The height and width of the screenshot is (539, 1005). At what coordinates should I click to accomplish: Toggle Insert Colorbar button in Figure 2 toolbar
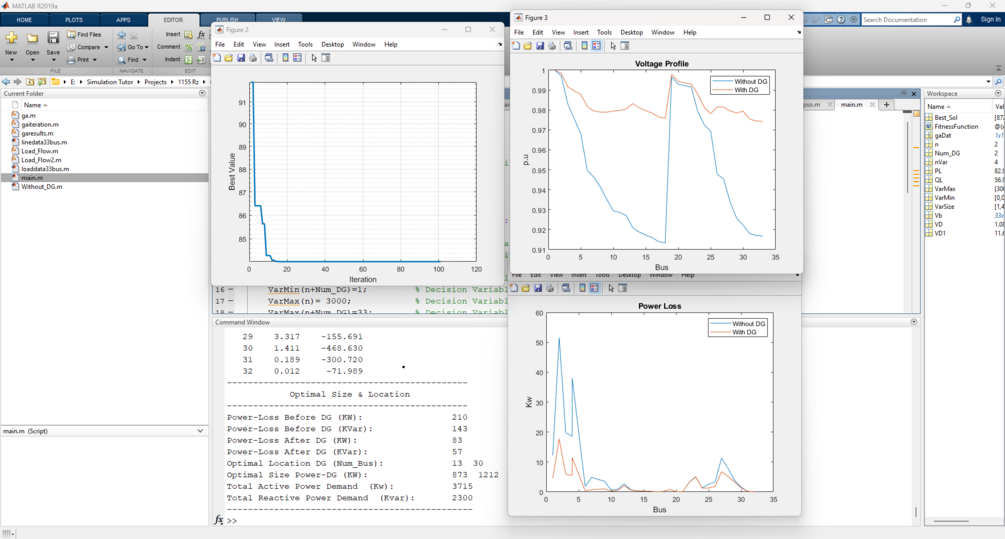point(285,58)
